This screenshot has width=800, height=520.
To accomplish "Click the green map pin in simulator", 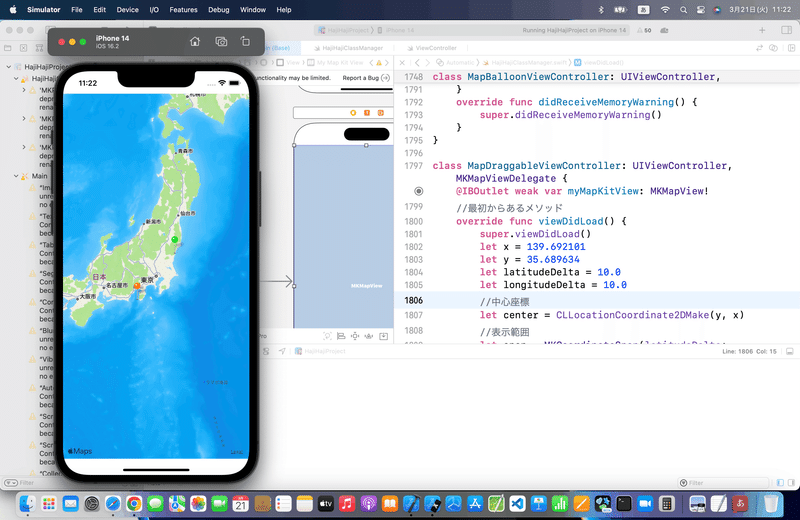I will point(174,239).
